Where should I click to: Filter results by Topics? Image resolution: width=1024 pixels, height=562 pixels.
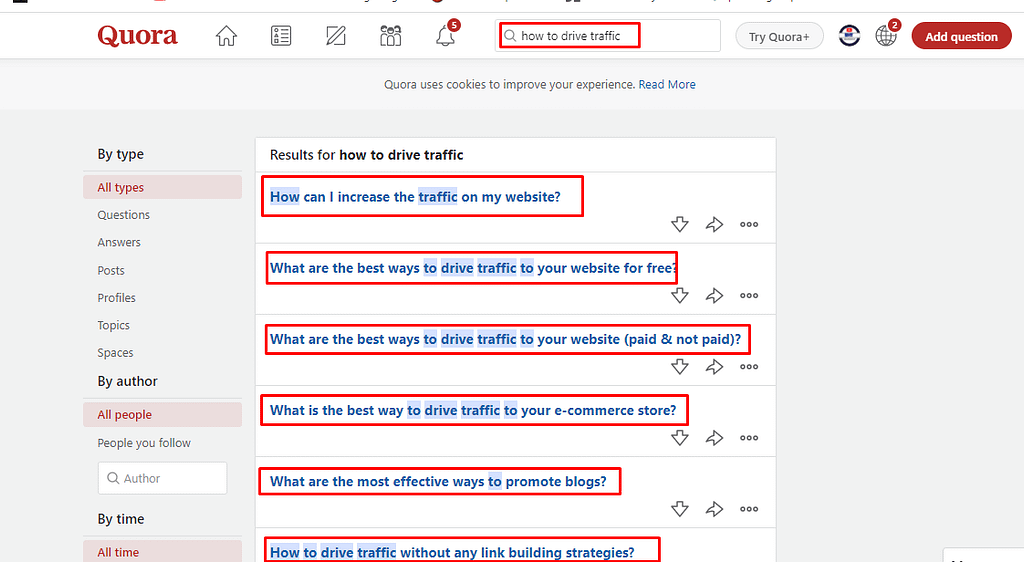[x=114, y=325]
